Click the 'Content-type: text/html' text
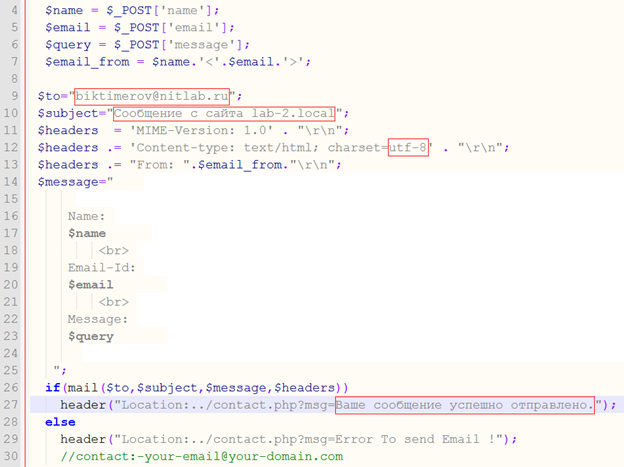 (224, 148)
